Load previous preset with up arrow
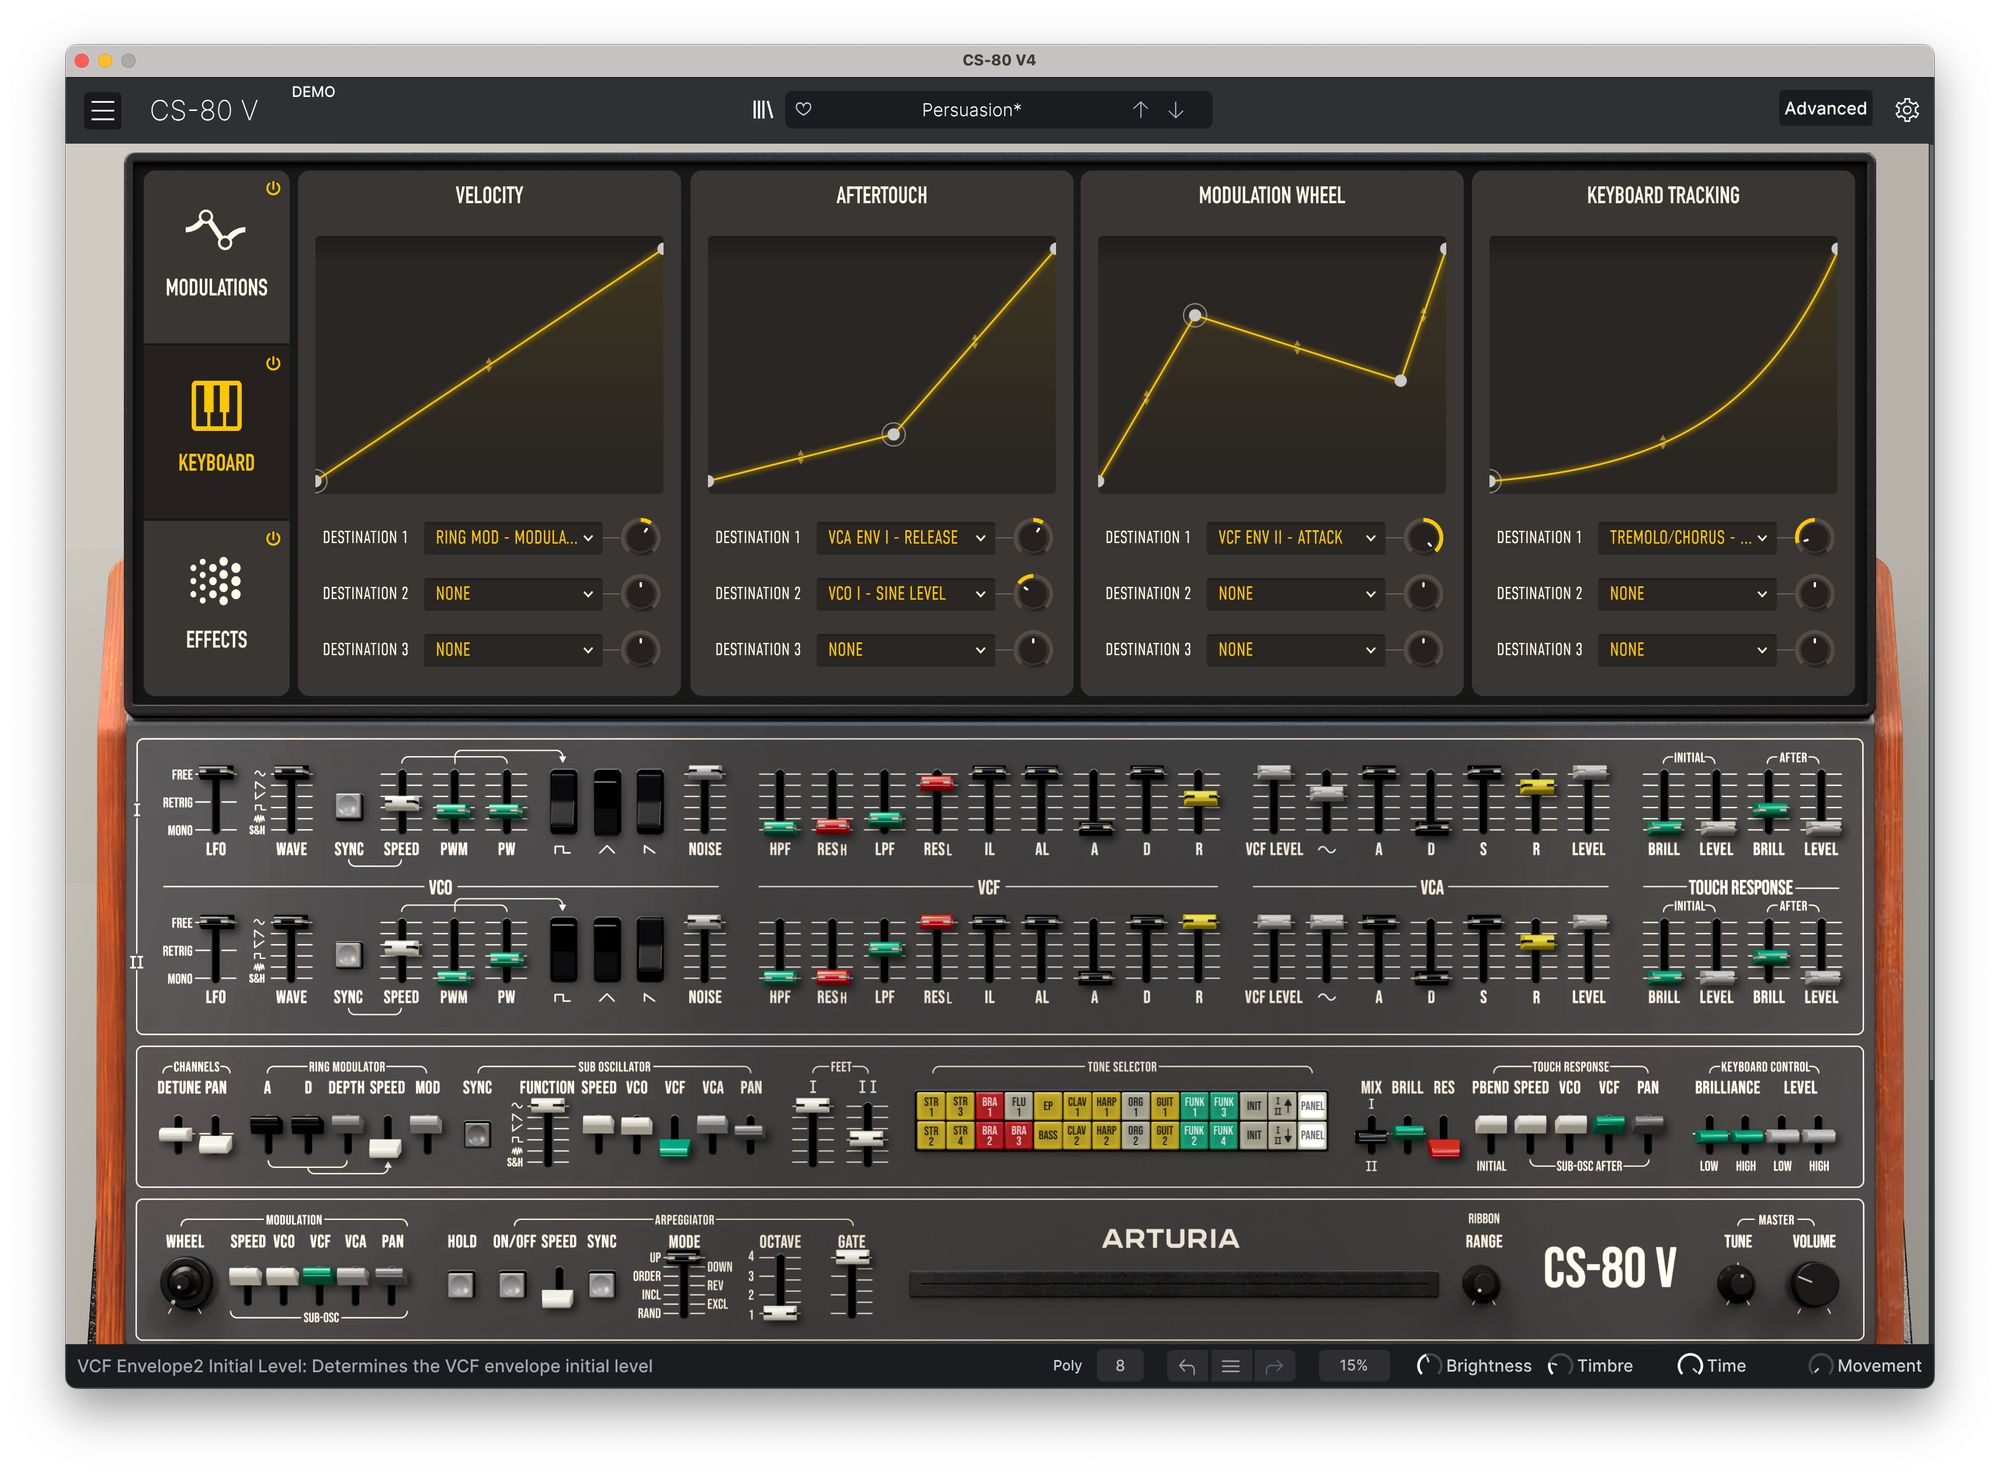2000x1475 pixels. 1140,110
